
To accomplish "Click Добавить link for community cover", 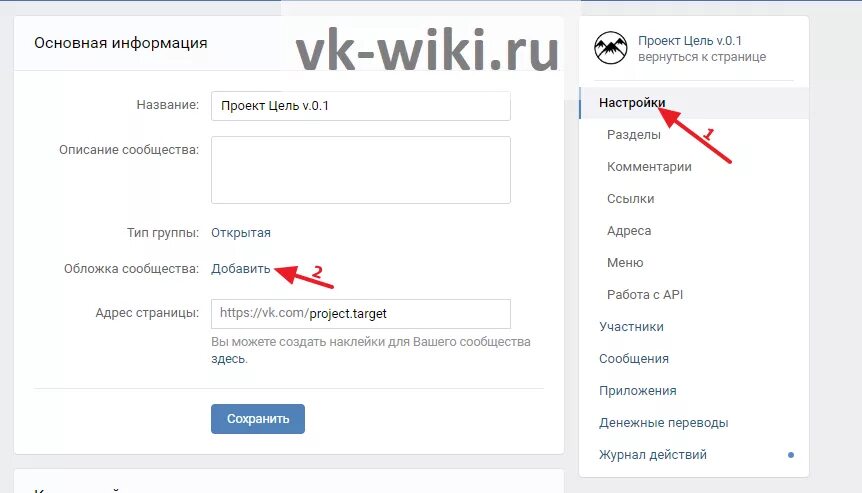I will pyautogui.click(x=241, y=269).
